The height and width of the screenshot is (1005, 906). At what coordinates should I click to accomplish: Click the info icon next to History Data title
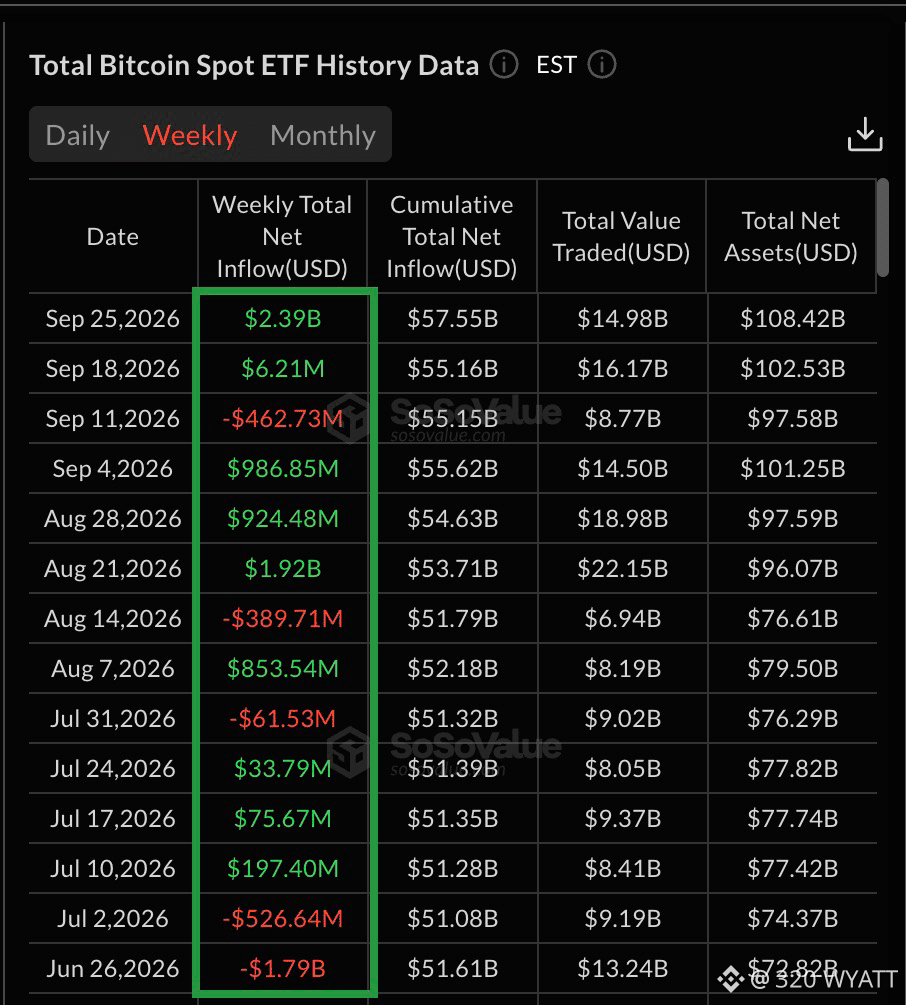click(504, 65)
